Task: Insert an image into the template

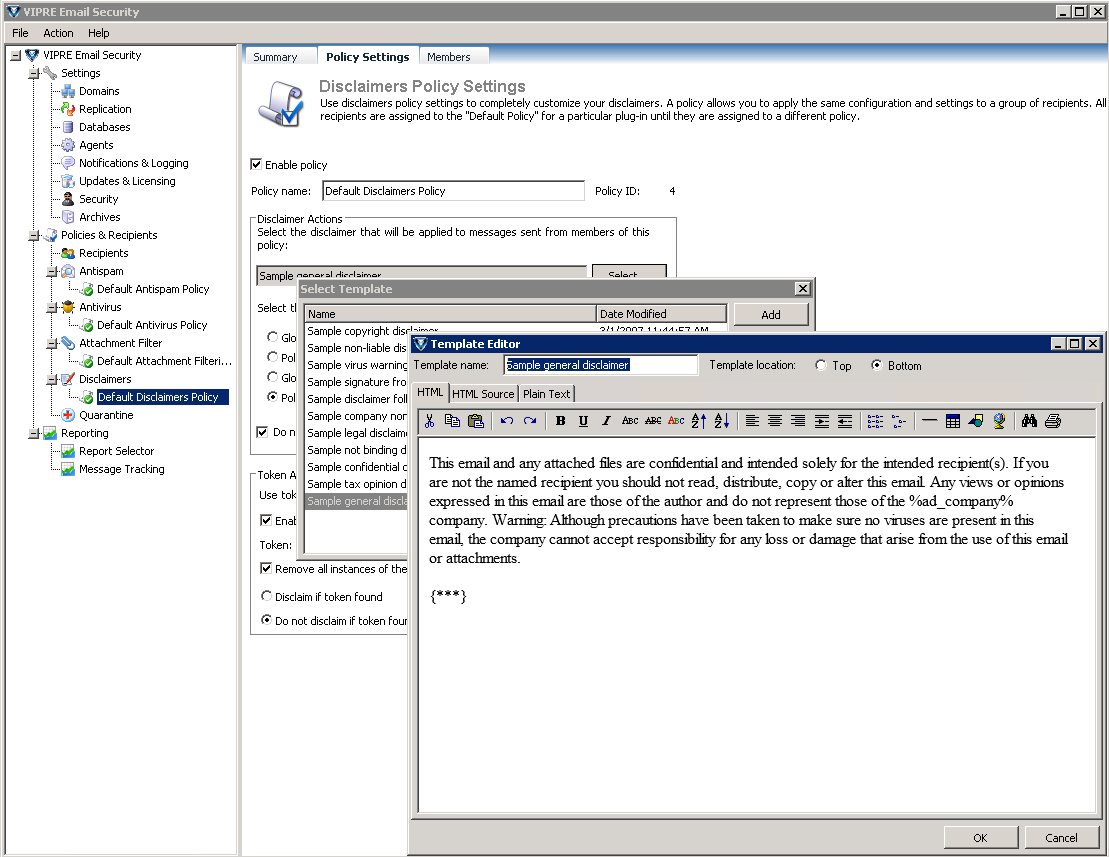Action: click(x=976, y=421)
